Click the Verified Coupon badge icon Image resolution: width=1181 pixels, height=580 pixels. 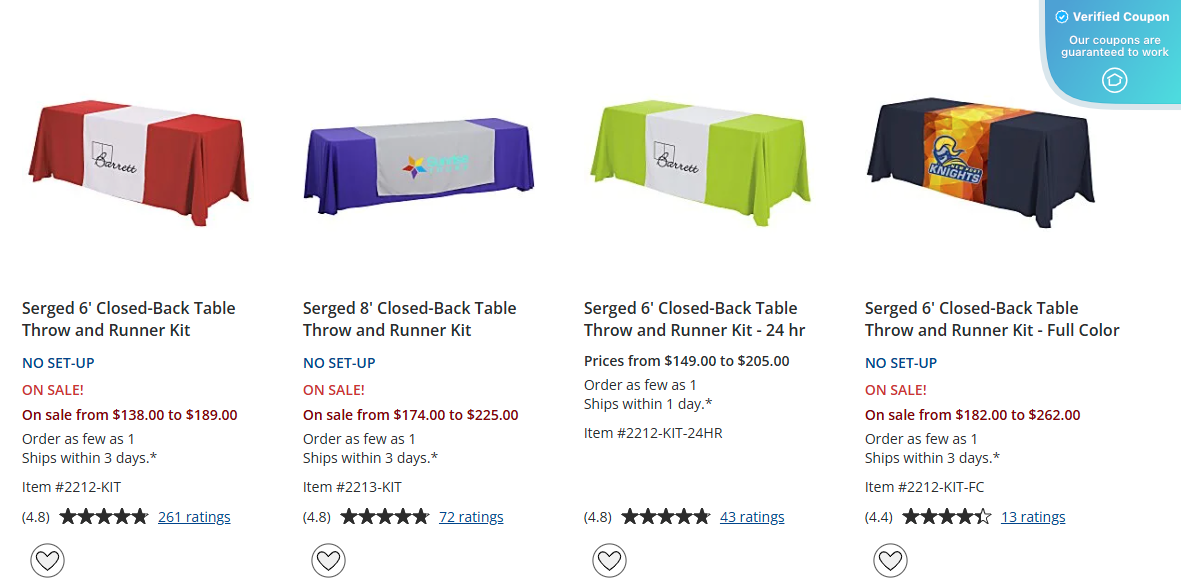[1114, 80]
